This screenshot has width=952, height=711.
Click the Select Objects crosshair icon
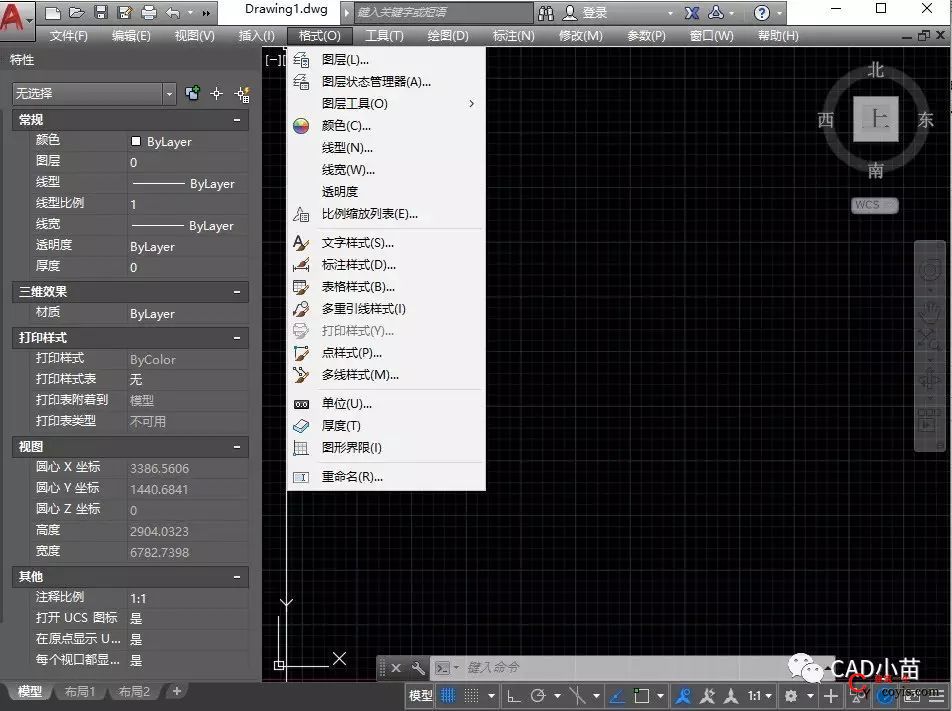click(x=217, y=94)
